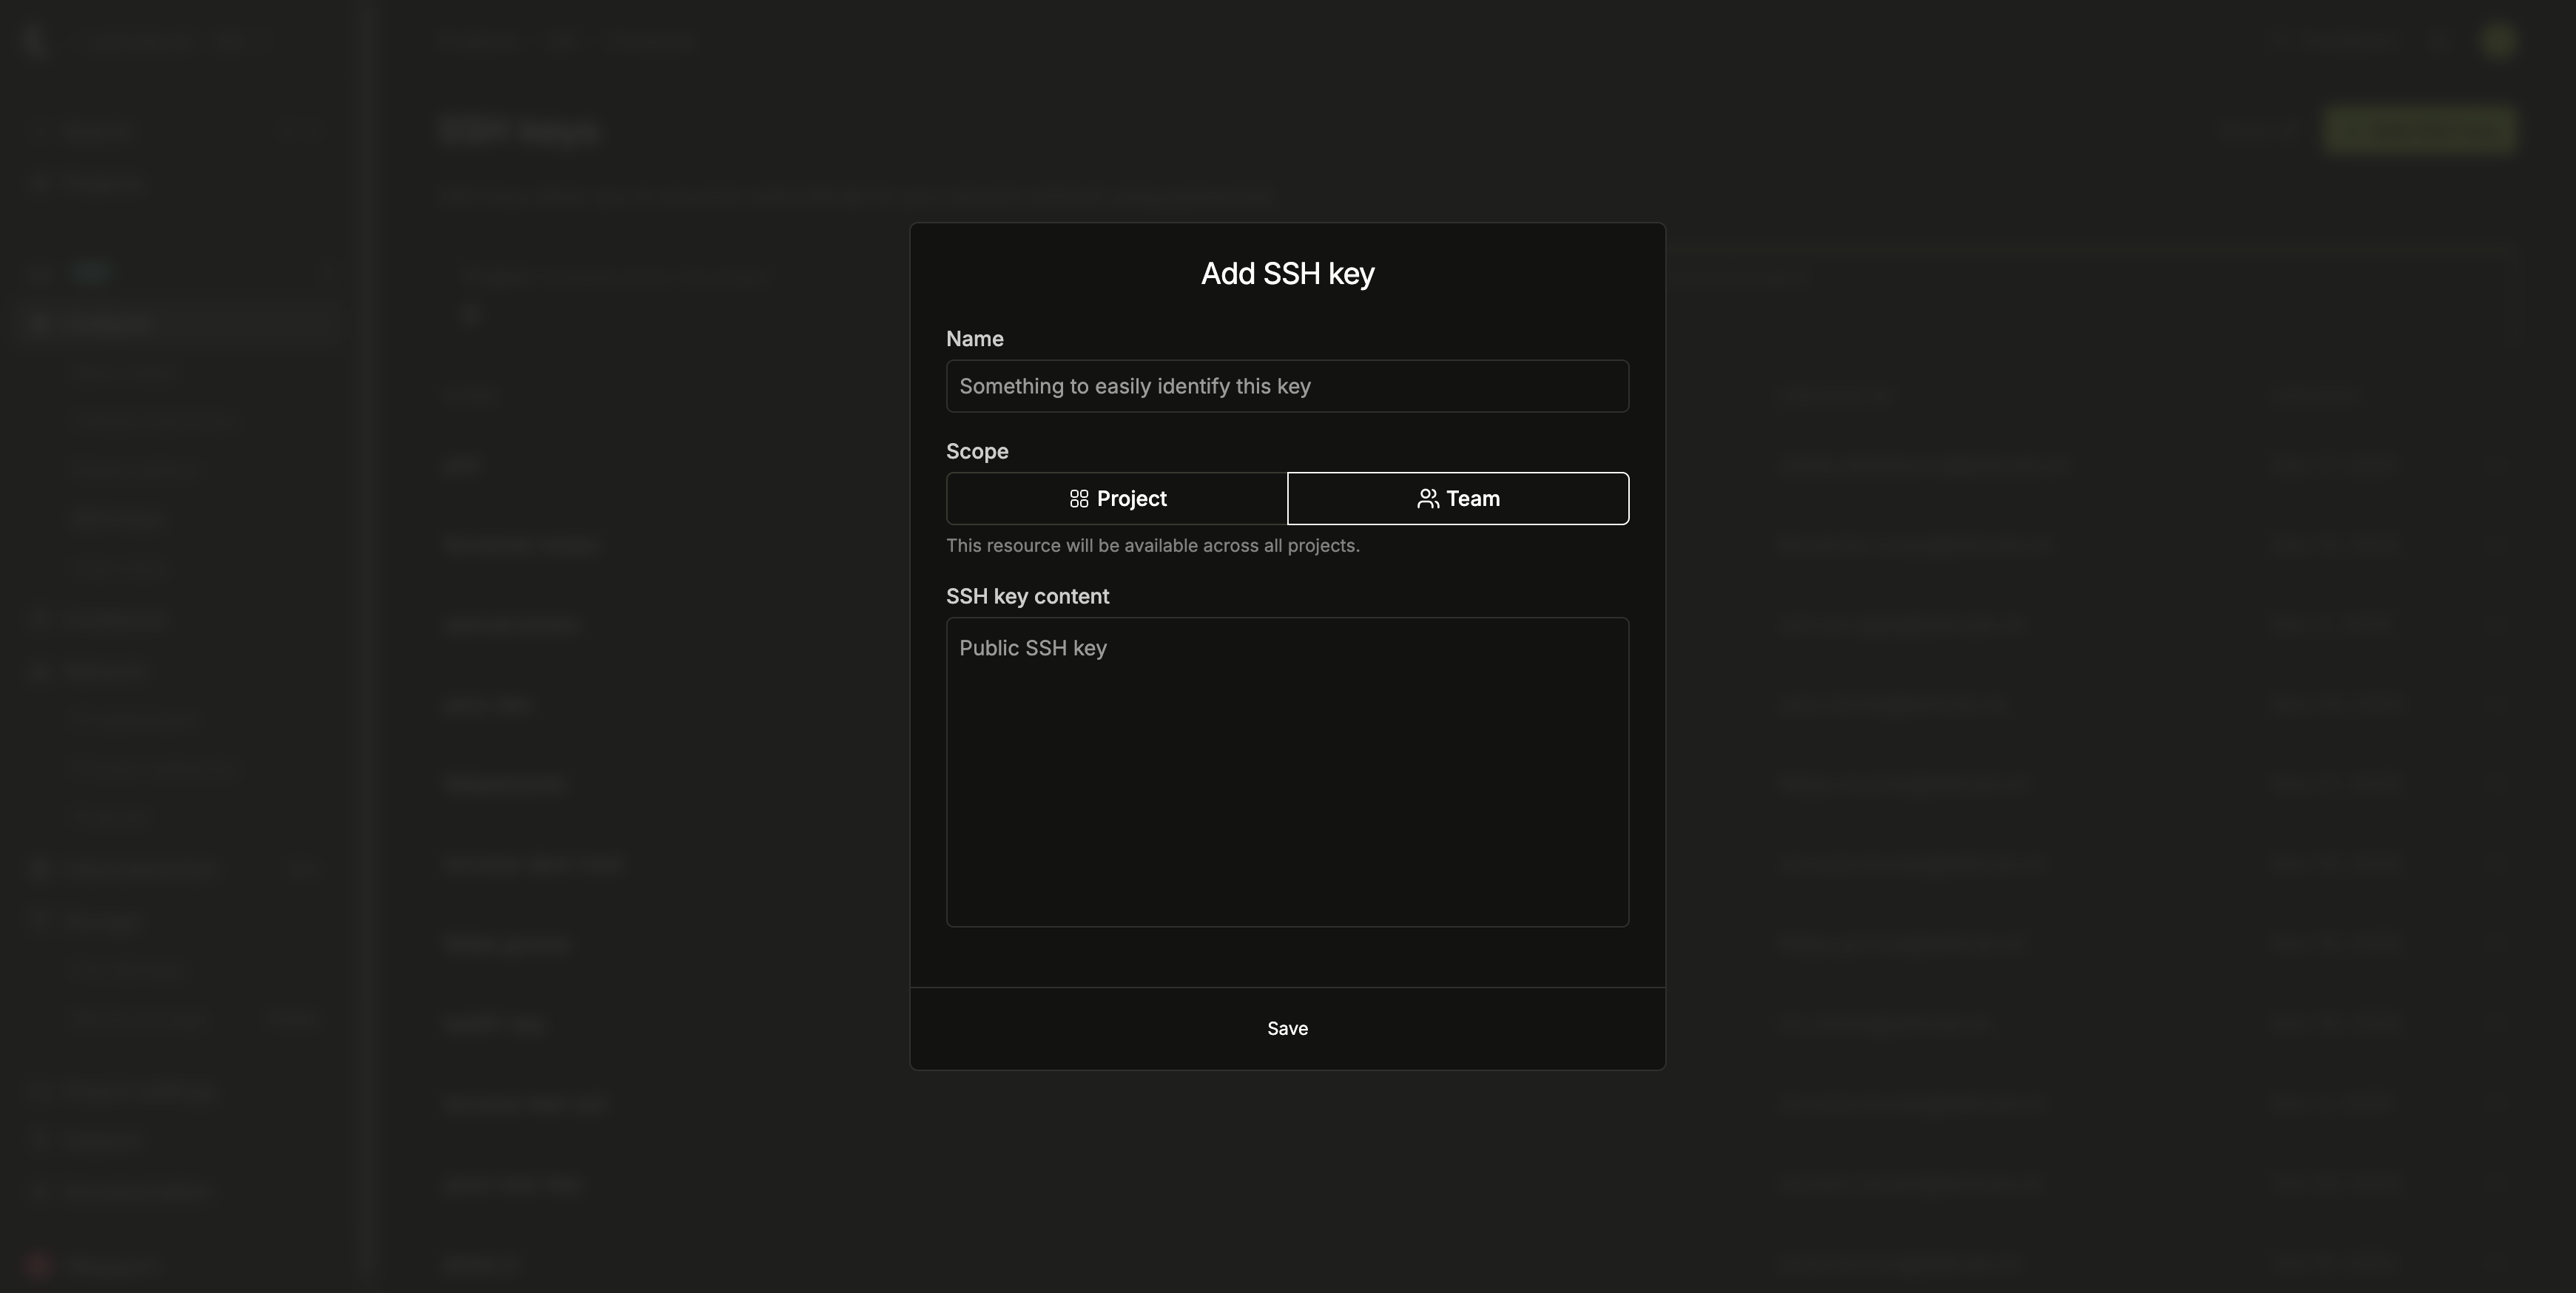The image size is (2576, 1293).
Task: Click the people icon inside the Team button
Action: (x=1428, y=498)
